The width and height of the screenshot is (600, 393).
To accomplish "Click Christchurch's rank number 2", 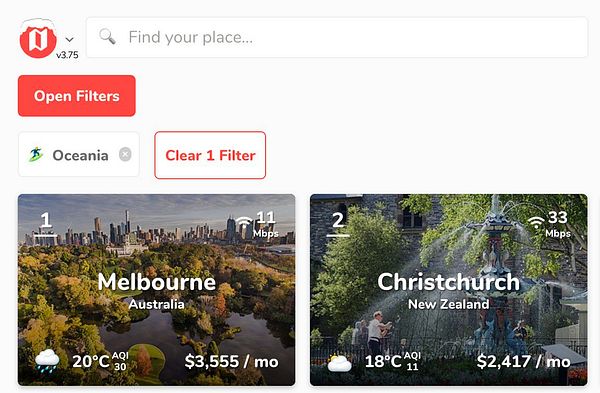I will coord(338,220).
